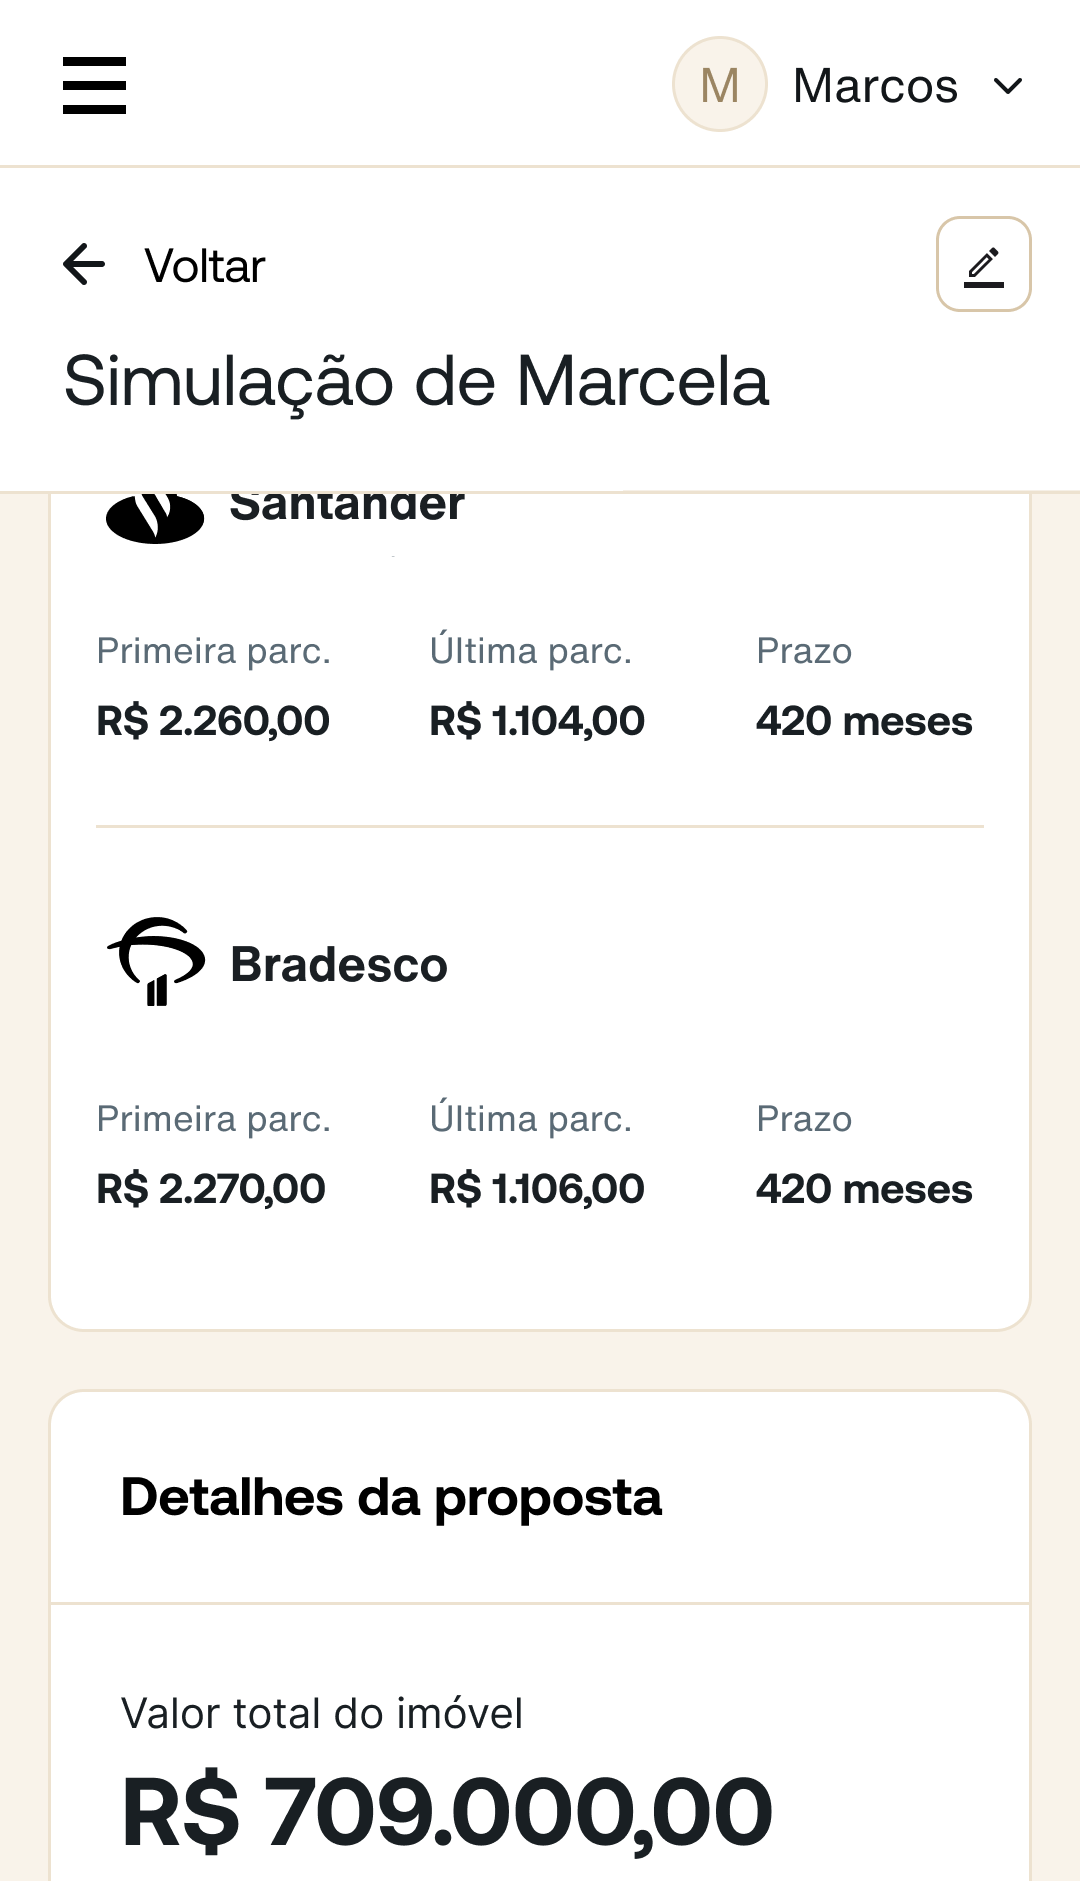Click the back arrow icon

coord(84,265)
